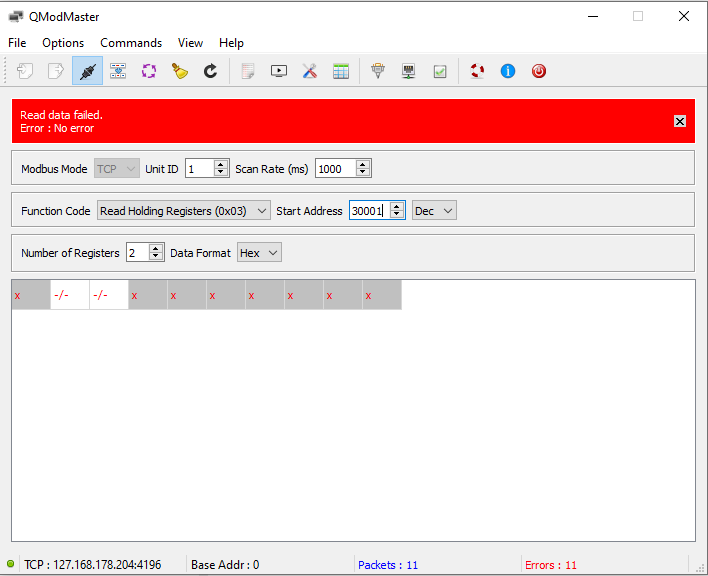Open the Tools wrench-and-screwdriver icon
The width and height of the screenshot is (708, 576).
(x=310, y=71)
